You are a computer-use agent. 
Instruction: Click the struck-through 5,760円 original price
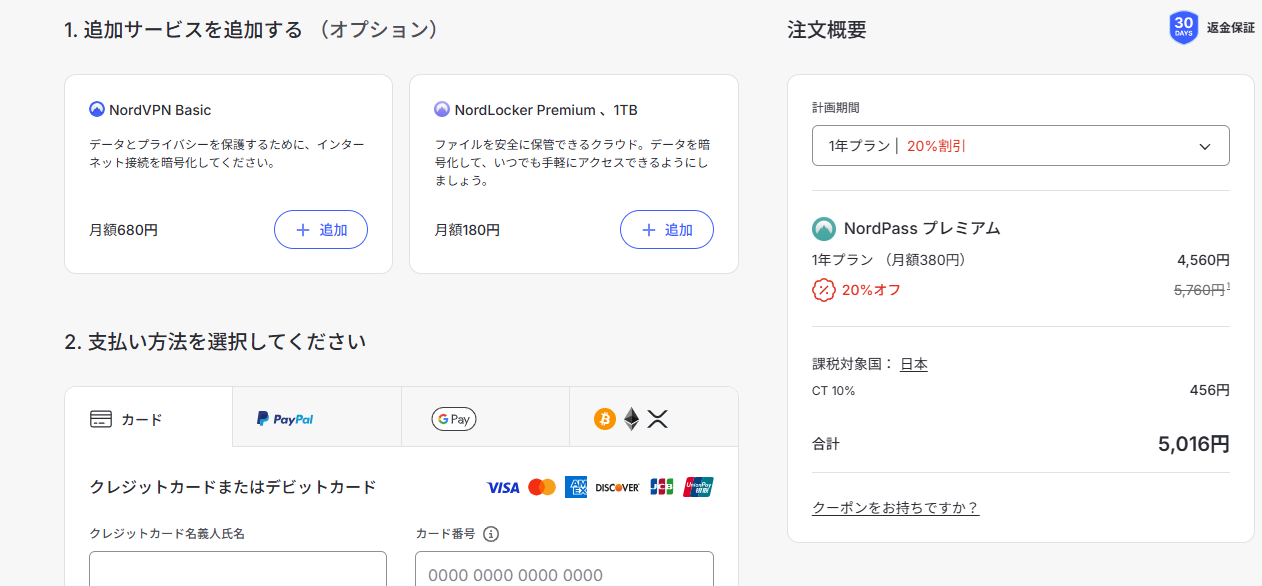pyautogui.click(x=1199, y=290)
